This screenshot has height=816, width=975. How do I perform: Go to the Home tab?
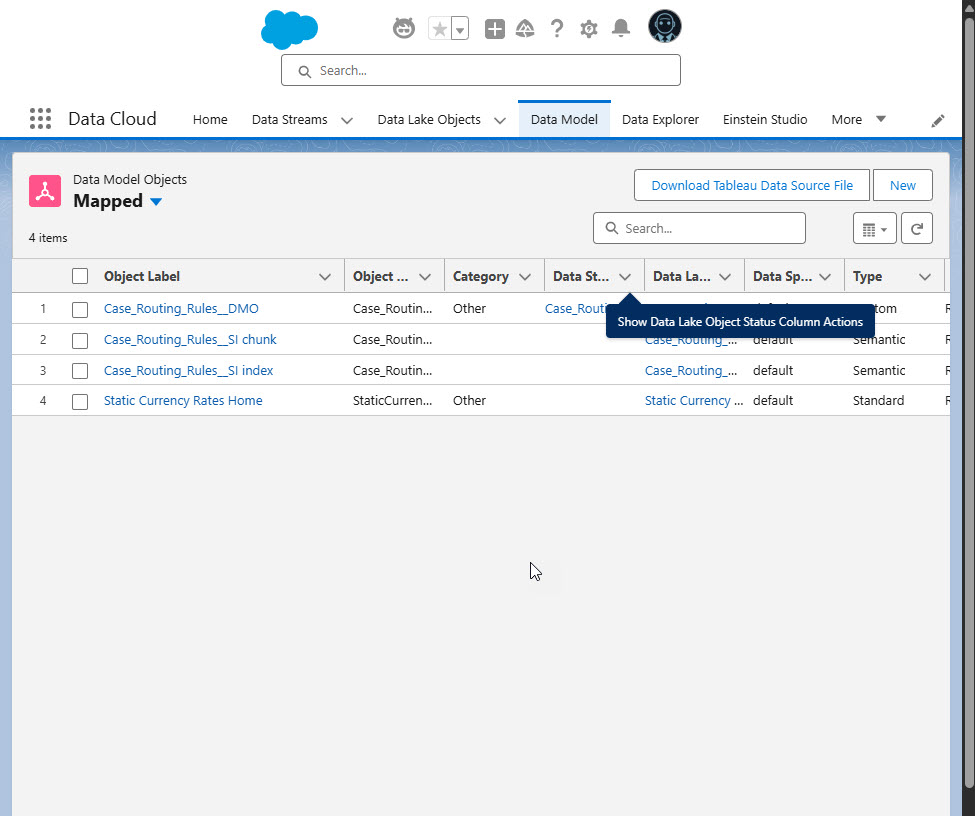coord(210,119)
